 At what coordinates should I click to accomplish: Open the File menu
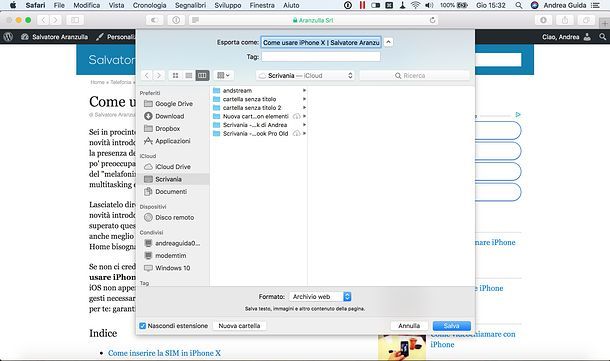click(x=59, y=5)
